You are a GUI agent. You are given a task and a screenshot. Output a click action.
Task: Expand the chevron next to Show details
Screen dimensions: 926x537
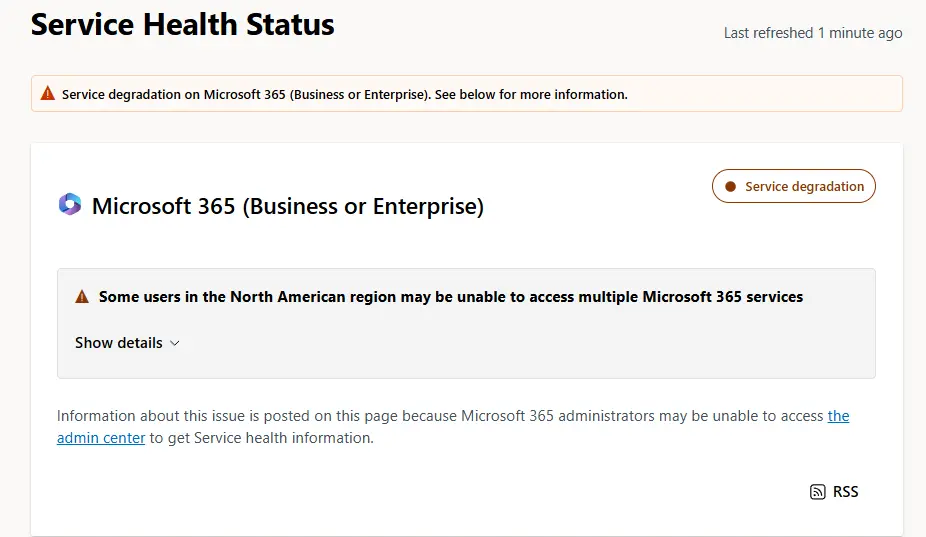point(175,343)
